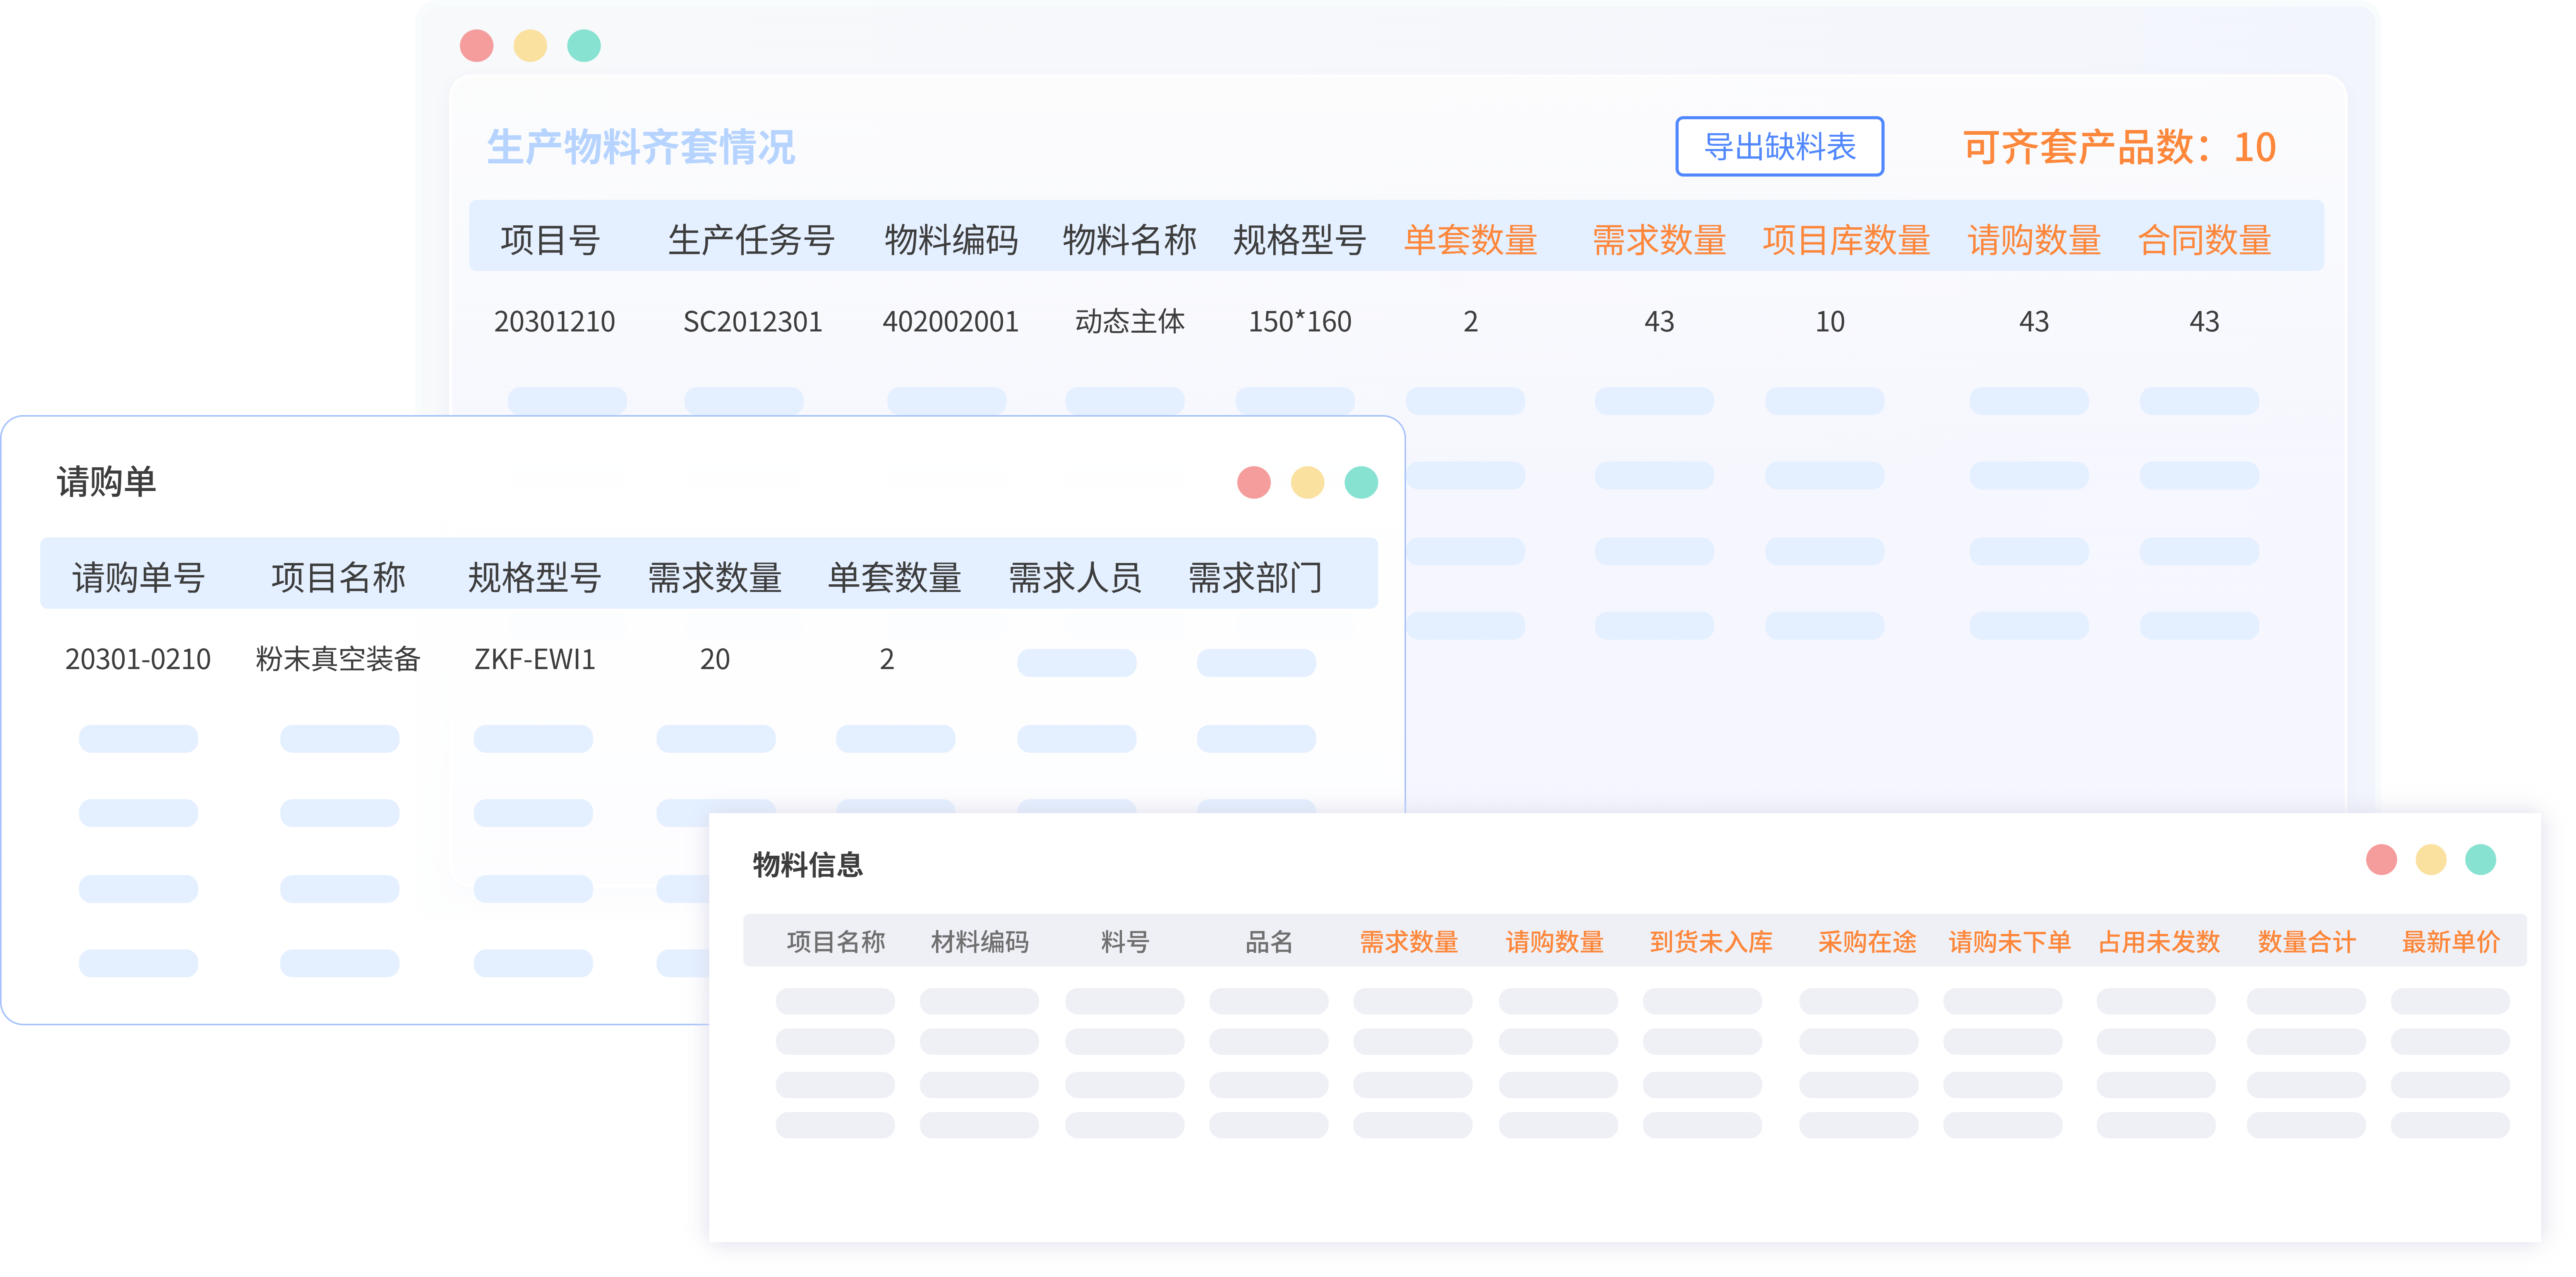Select the 占用未发数 column header
The height and width of the screenshot is (1277, 2576).
[2159, 942]
